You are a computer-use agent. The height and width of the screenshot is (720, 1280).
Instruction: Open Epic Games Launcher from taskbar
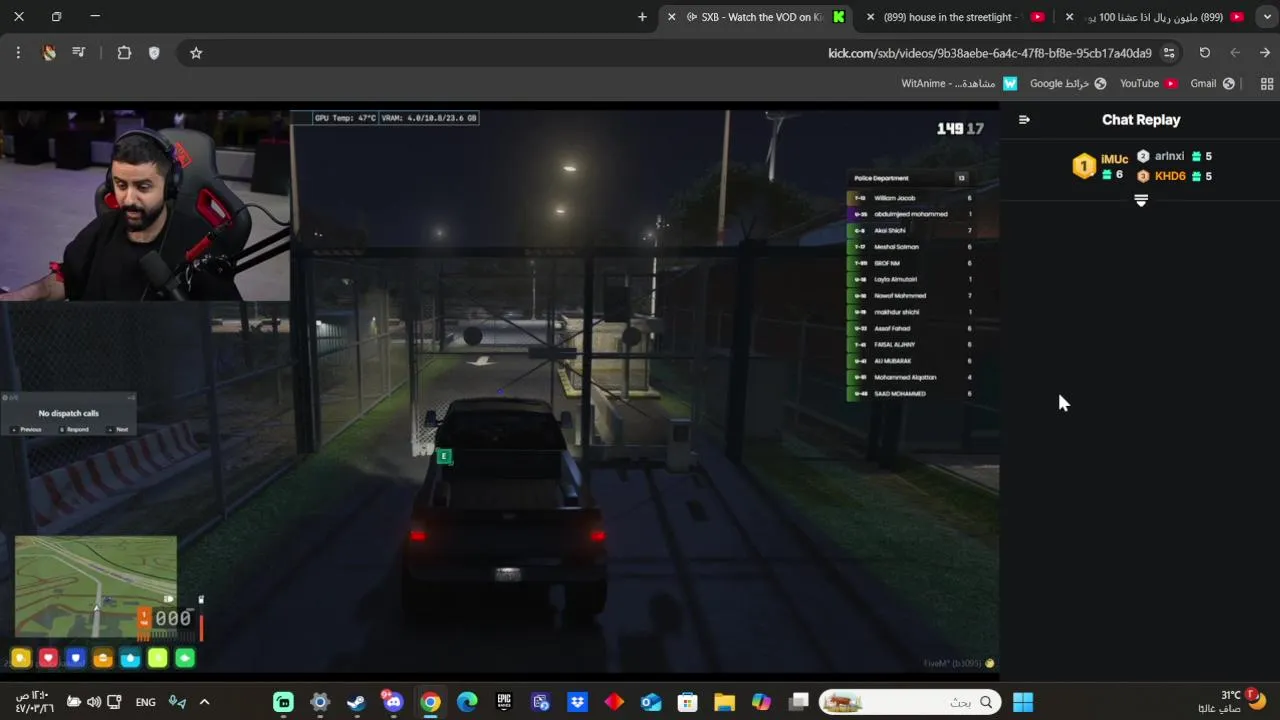504,702
